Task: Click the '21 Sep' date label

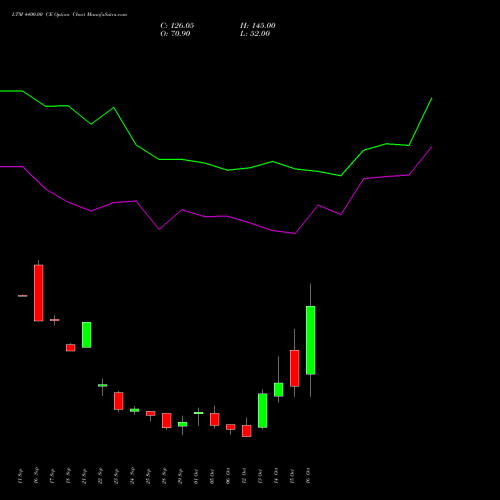Action: point(84,476)
